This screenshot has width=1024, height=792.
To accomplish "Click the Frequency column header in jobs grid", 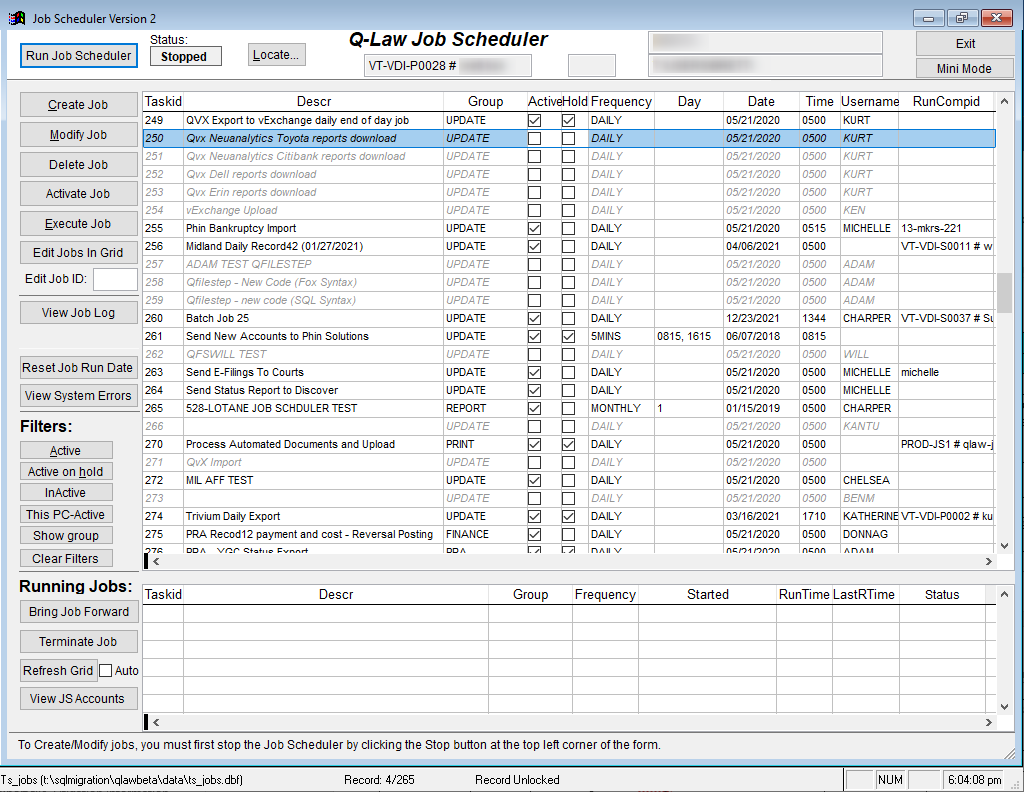I will pyautogui.click(x=621, y=101).
